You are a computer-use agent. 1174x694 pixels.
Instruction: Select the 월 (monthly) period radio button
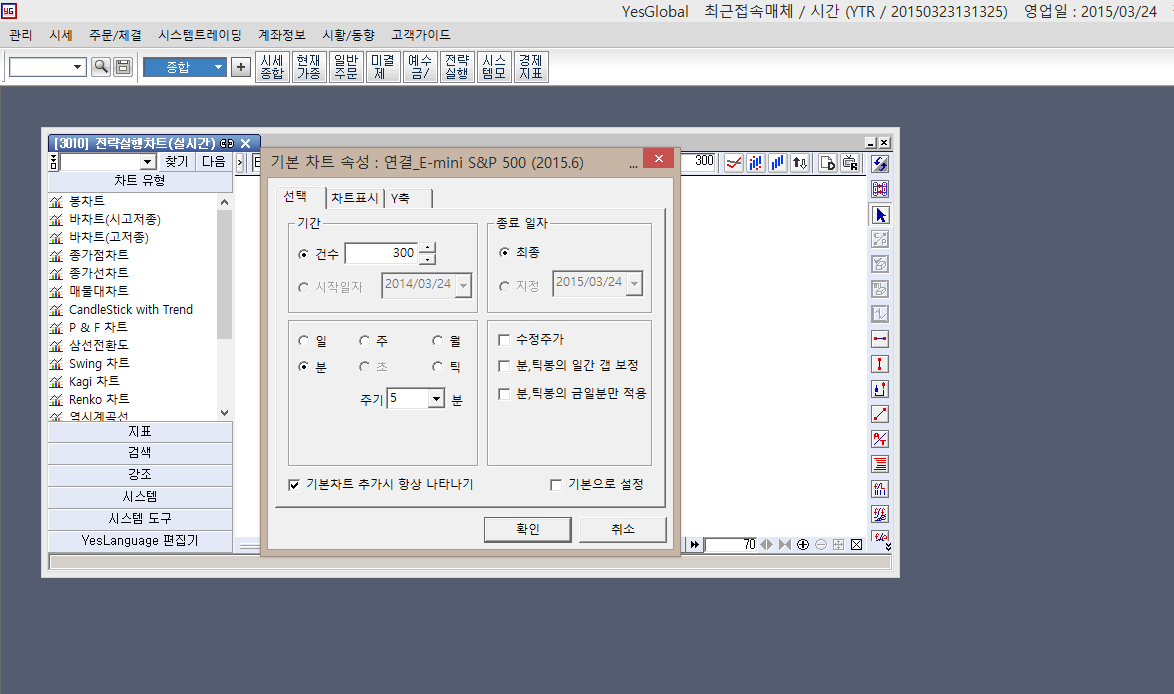click(437, 341)
